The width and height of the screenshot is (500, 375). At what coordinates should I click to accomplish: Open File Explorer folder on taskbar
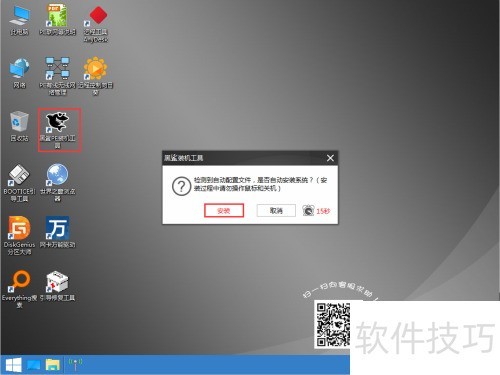(53, 365)
